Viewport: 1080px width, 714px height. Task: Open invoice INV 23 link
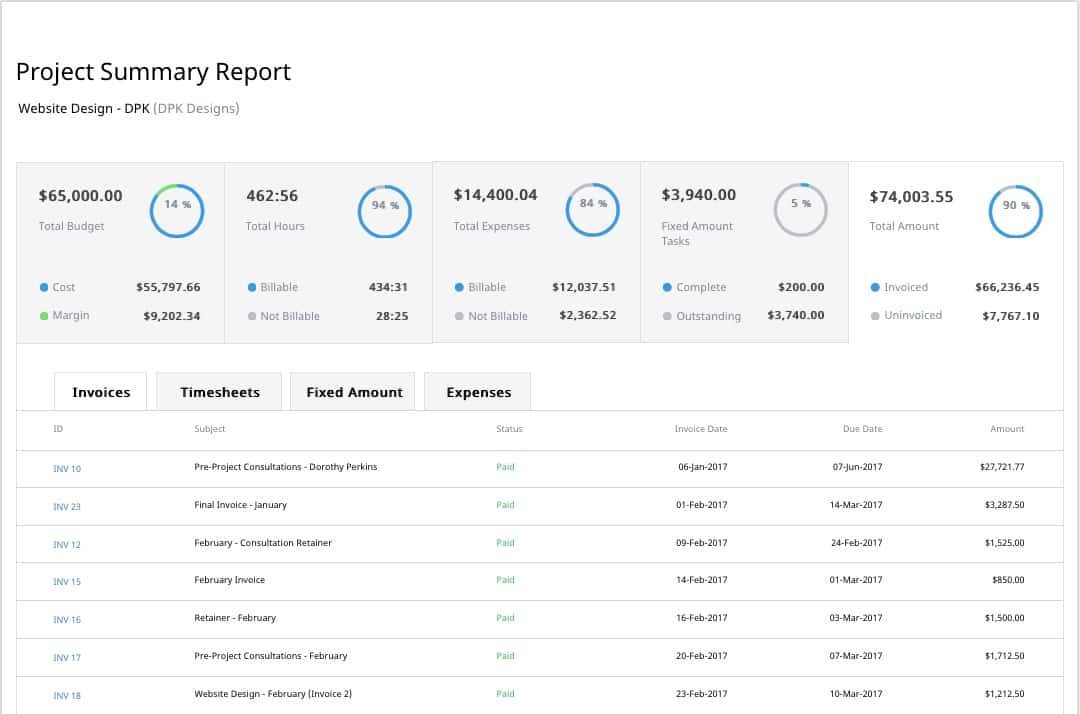67,507
